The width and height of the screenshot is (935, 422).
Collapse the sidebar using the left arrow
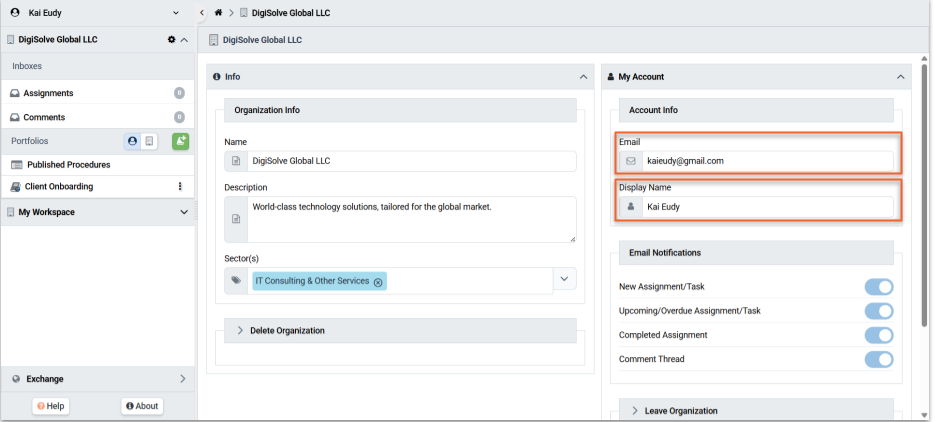coord(202,13)
